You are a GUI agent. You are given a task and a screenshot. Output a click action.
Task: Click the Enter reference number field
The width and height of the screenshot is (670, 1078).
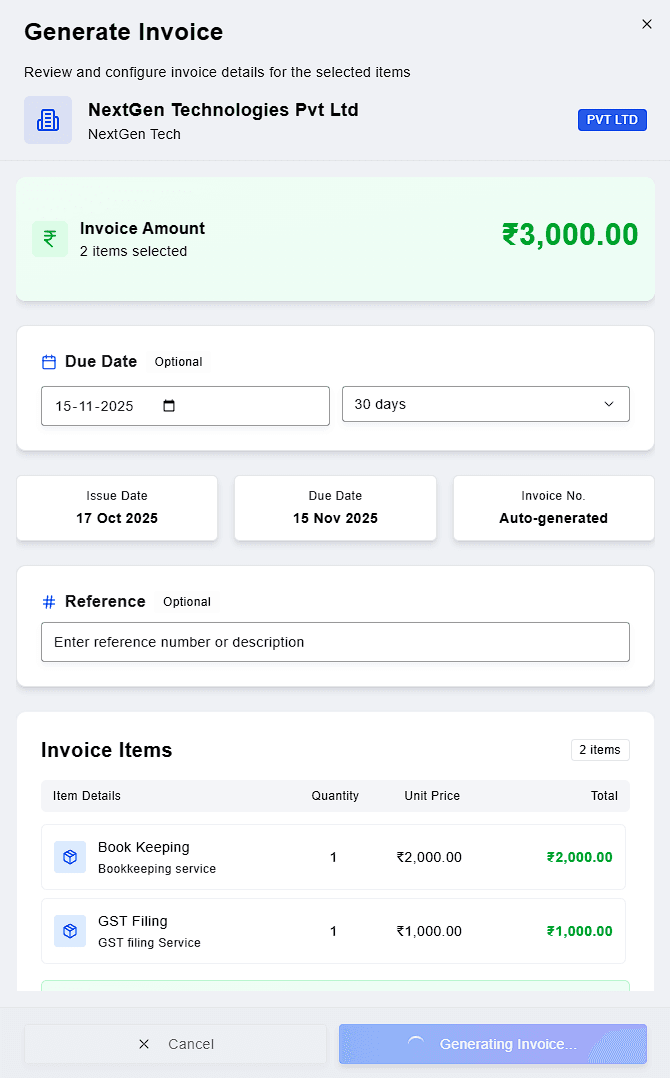click(x=335, y=641)
